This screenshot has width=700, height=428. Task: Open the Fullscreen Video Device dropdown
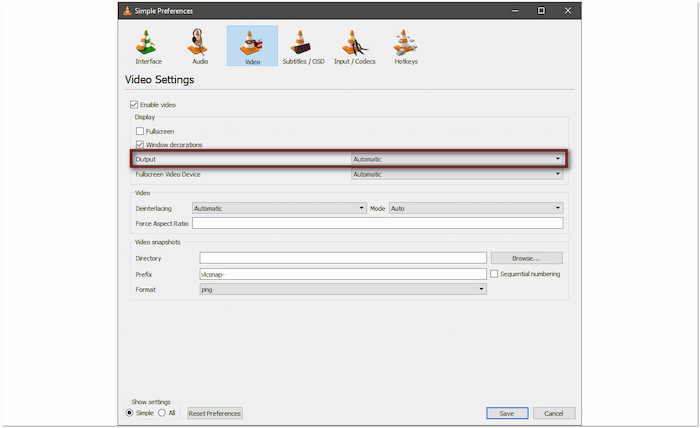pos(457,175)
